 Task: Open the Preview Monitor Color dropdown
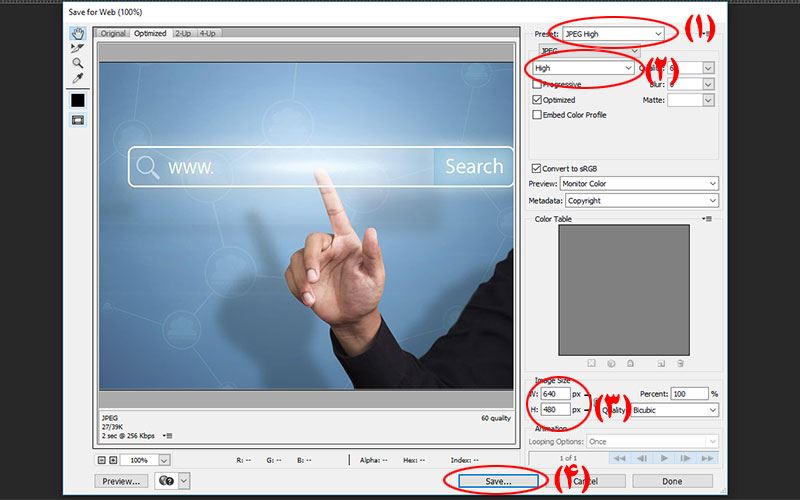[639, 184]
